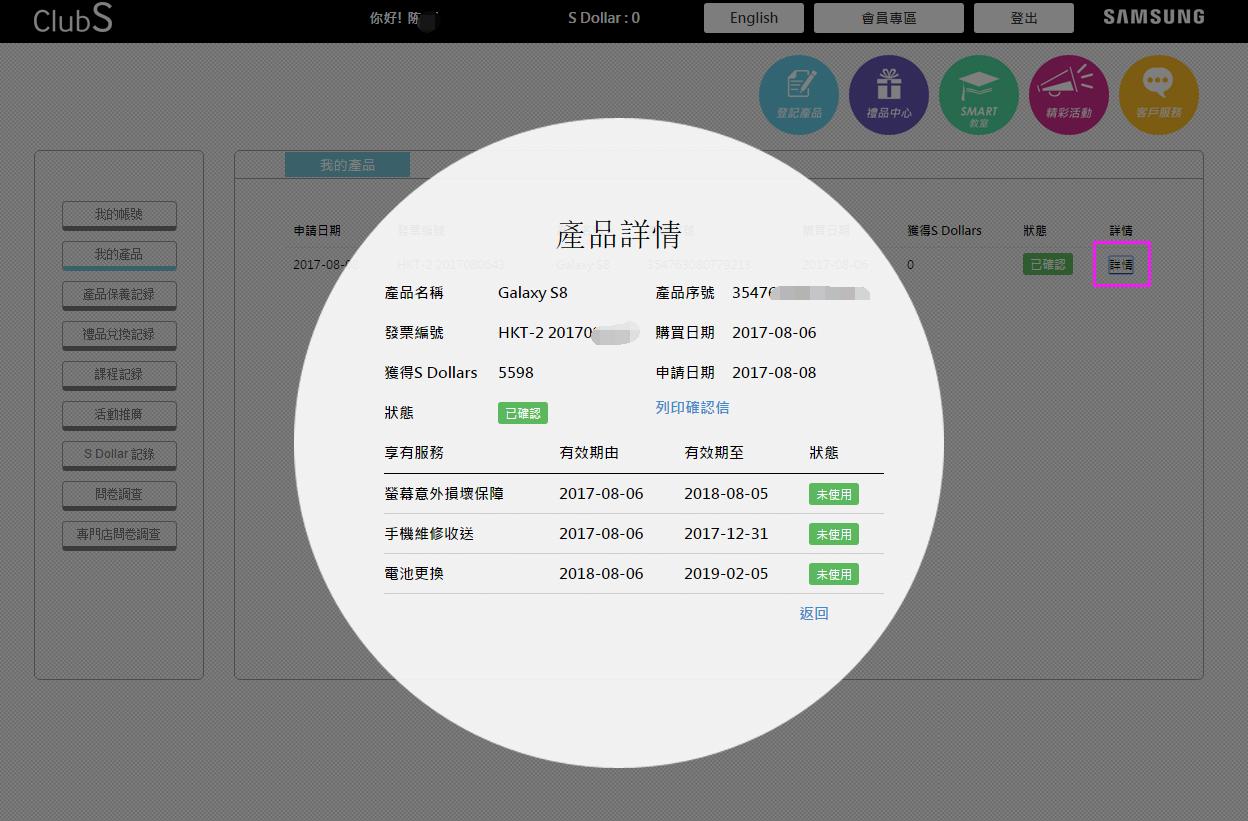Open the 會員專區 menu item
This screenshot has width=1248, height=821.
click(887, 17)
